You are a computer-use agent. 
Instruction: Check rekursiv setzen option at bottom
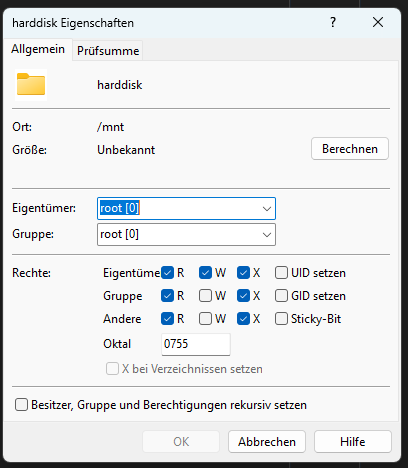point(21,405)
